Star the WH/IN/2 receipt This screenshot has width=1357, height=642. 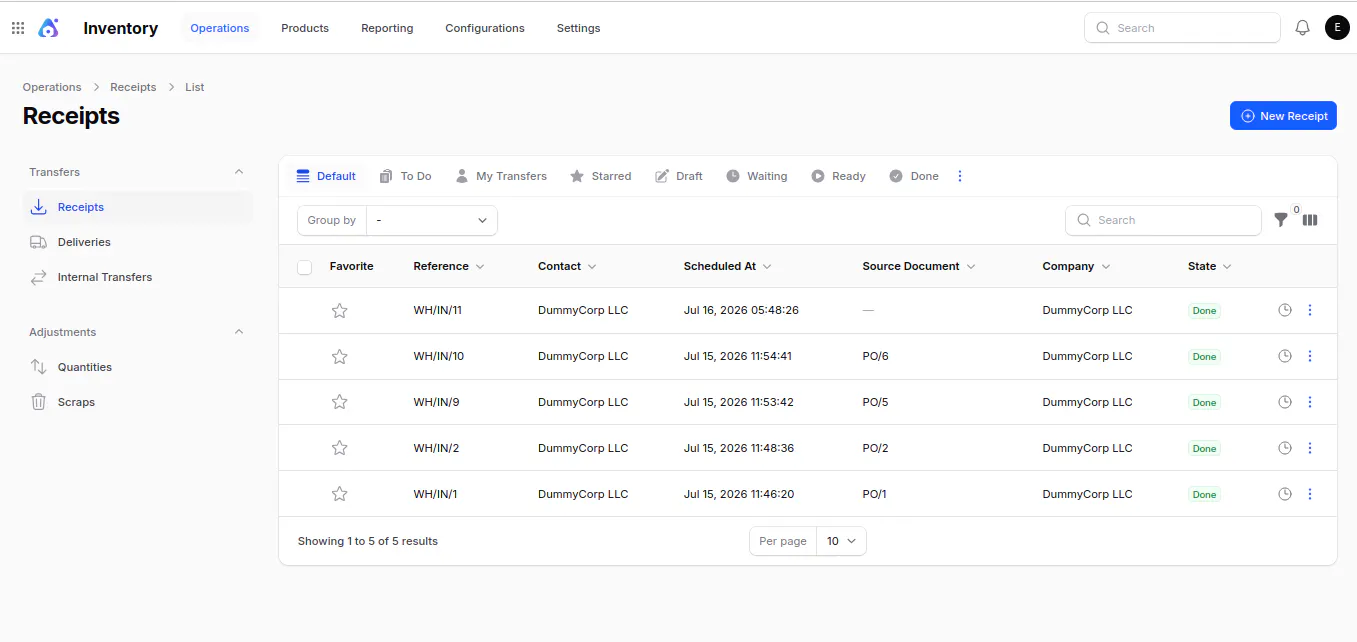click(x=340, y=449)
